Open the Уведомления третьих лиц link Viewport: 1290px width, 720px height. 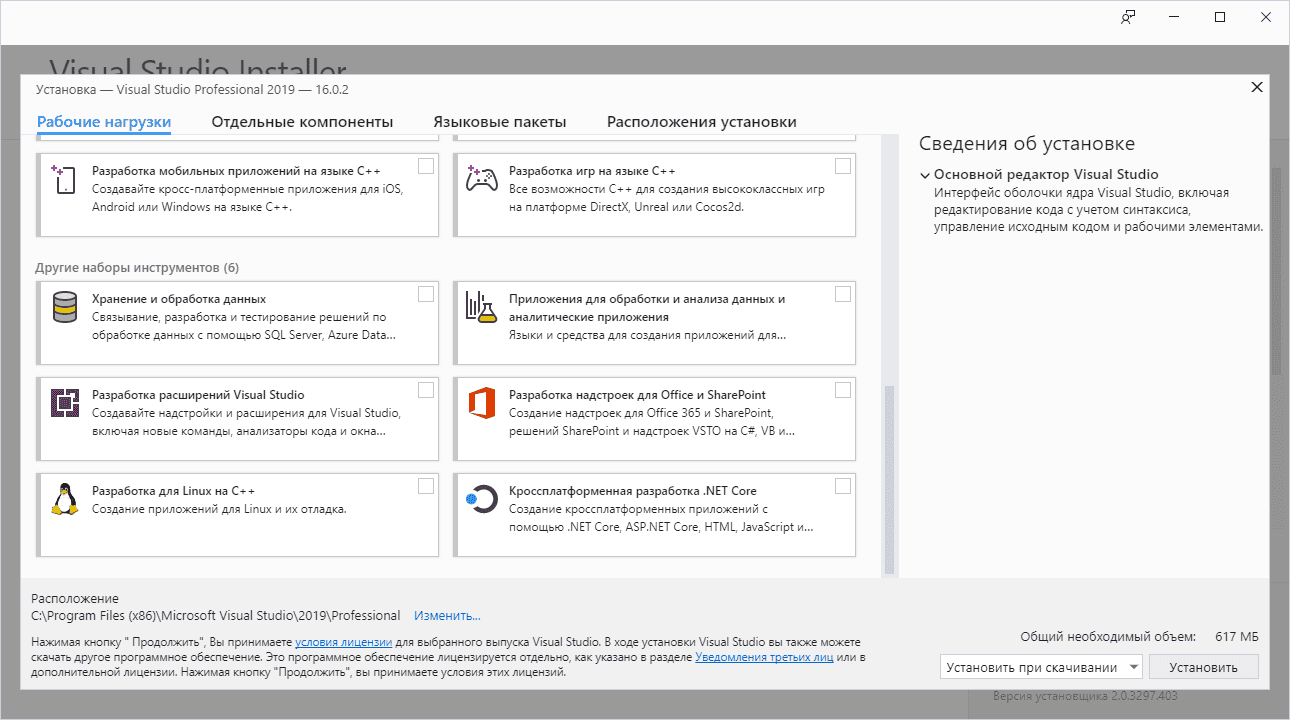pyautogui.click(x=764, y=657)
